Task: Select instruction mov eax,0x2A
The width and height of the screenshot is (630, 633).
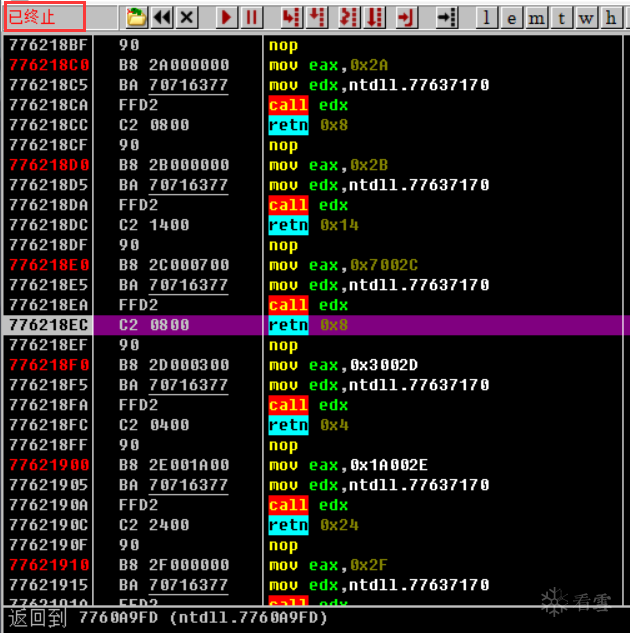Action: (x=329, y=65)
